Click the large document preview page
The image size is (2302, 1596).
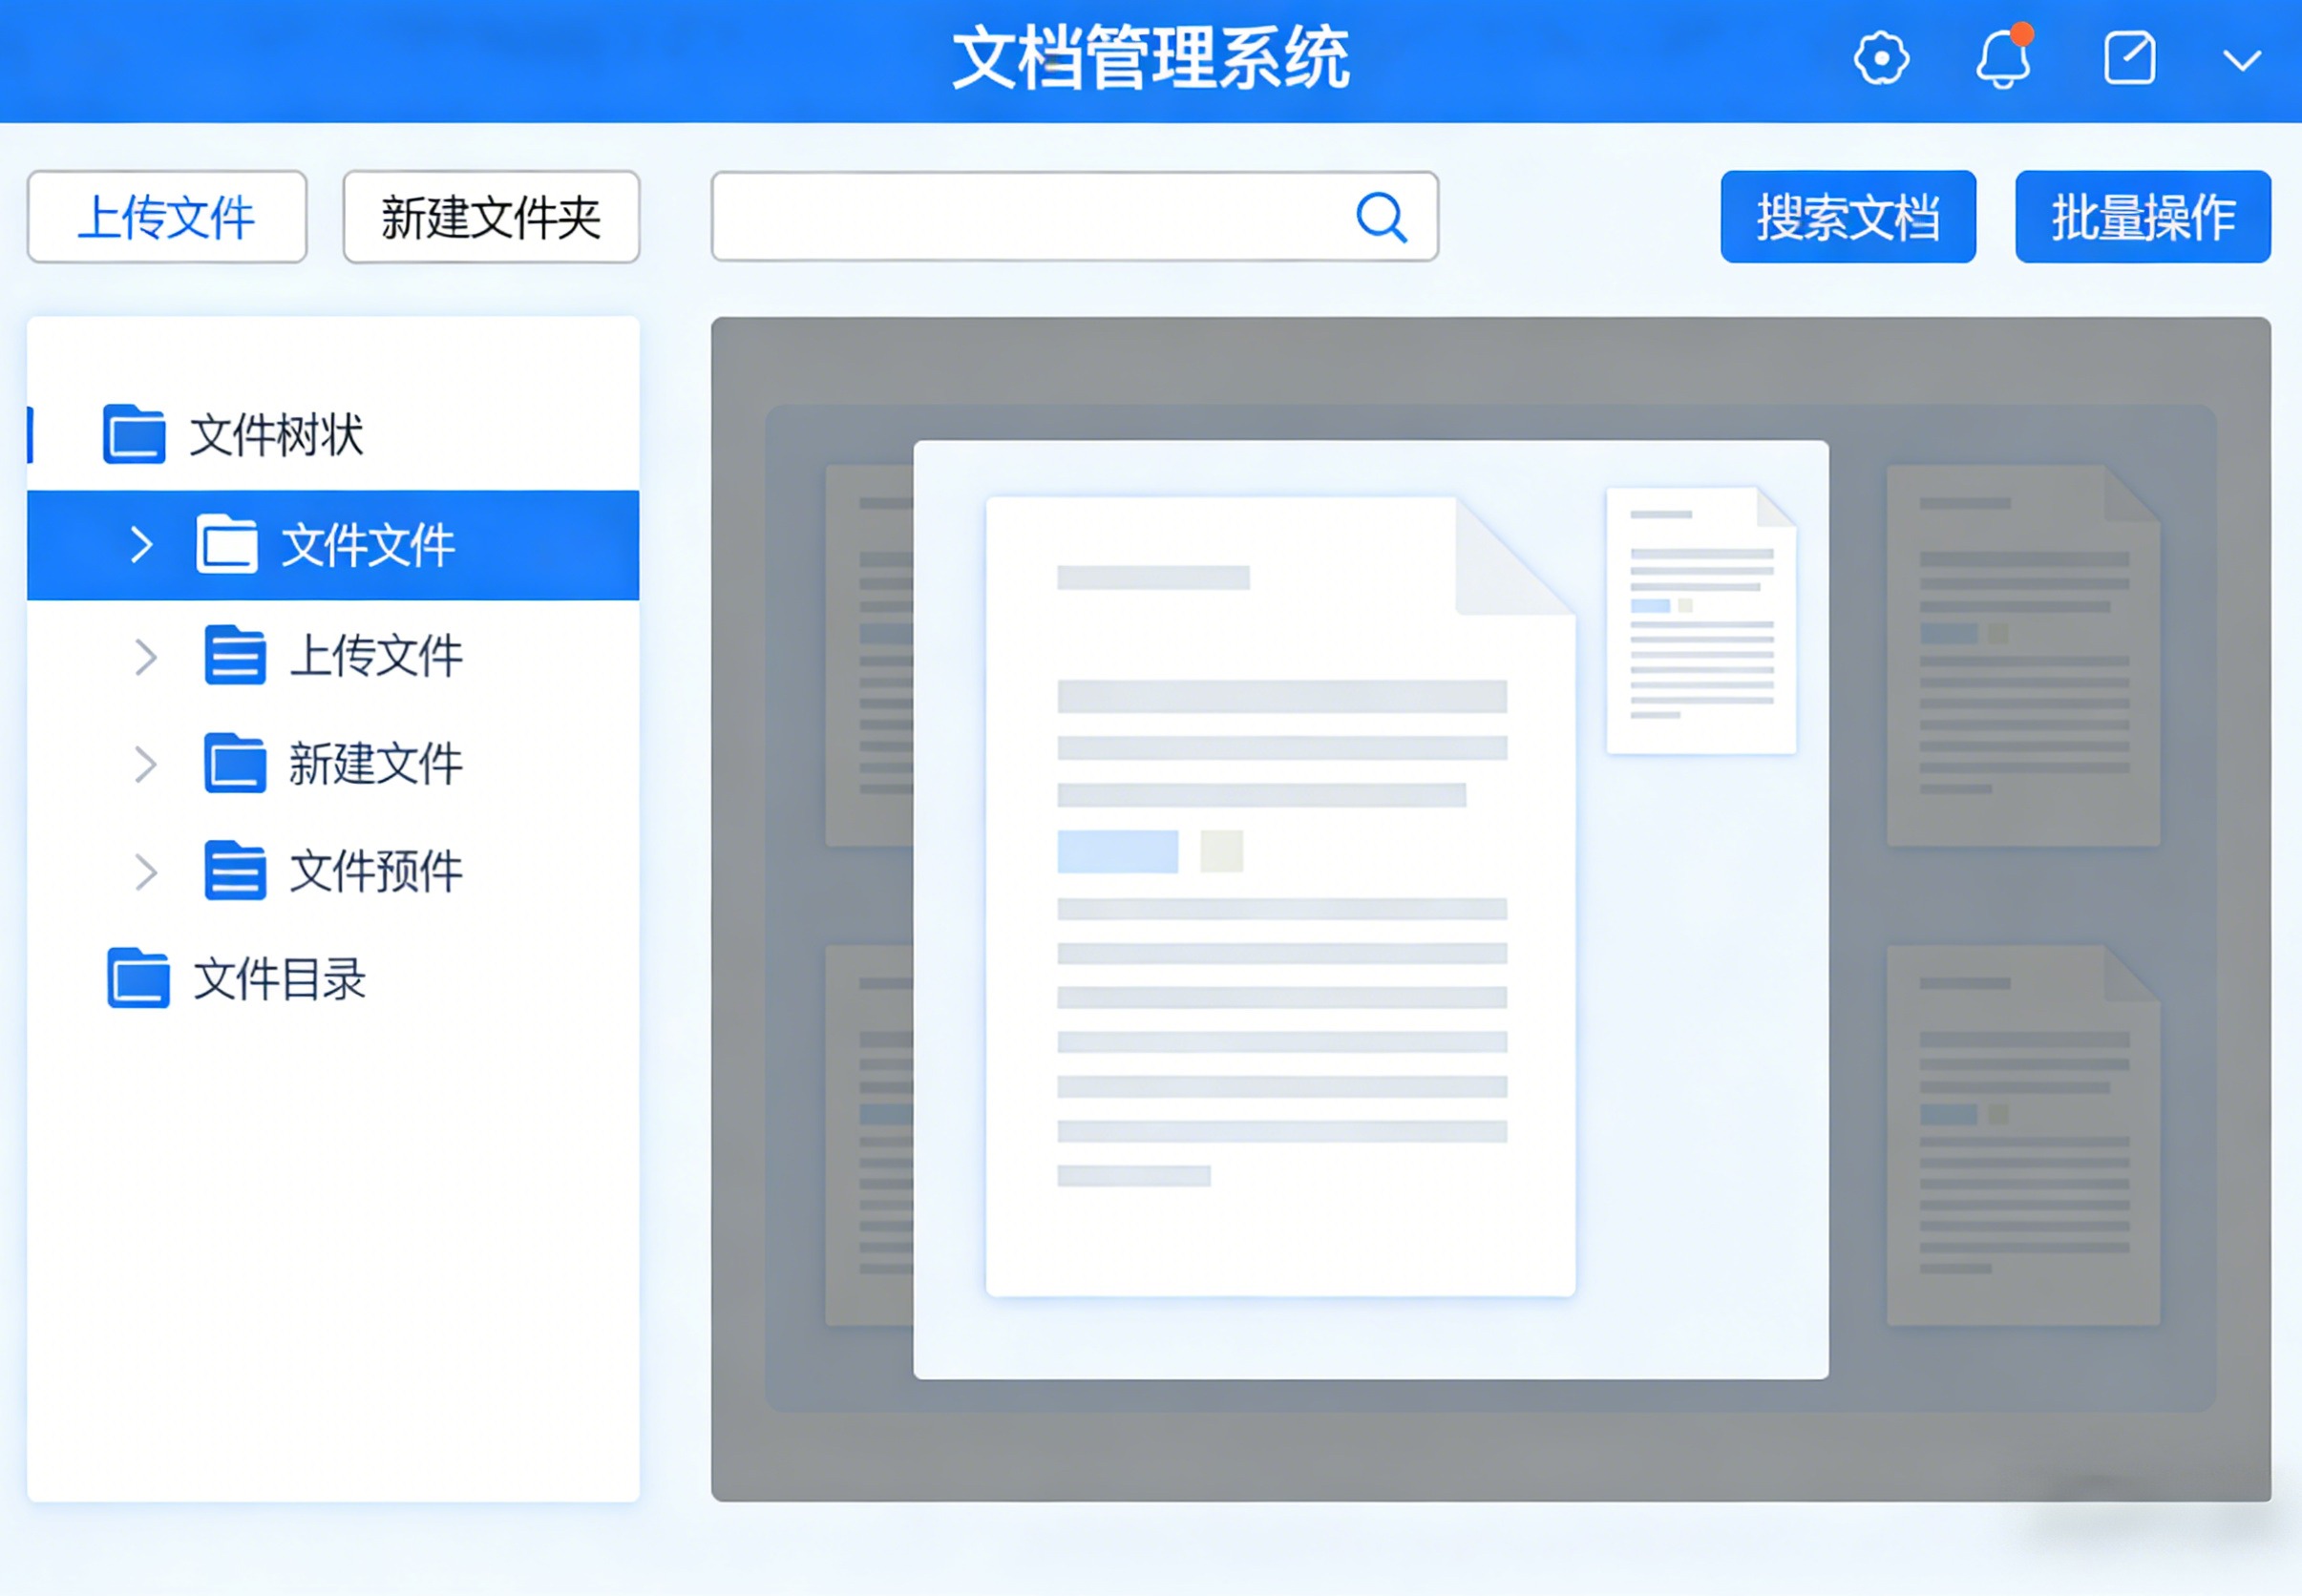tap(1281, 897)
